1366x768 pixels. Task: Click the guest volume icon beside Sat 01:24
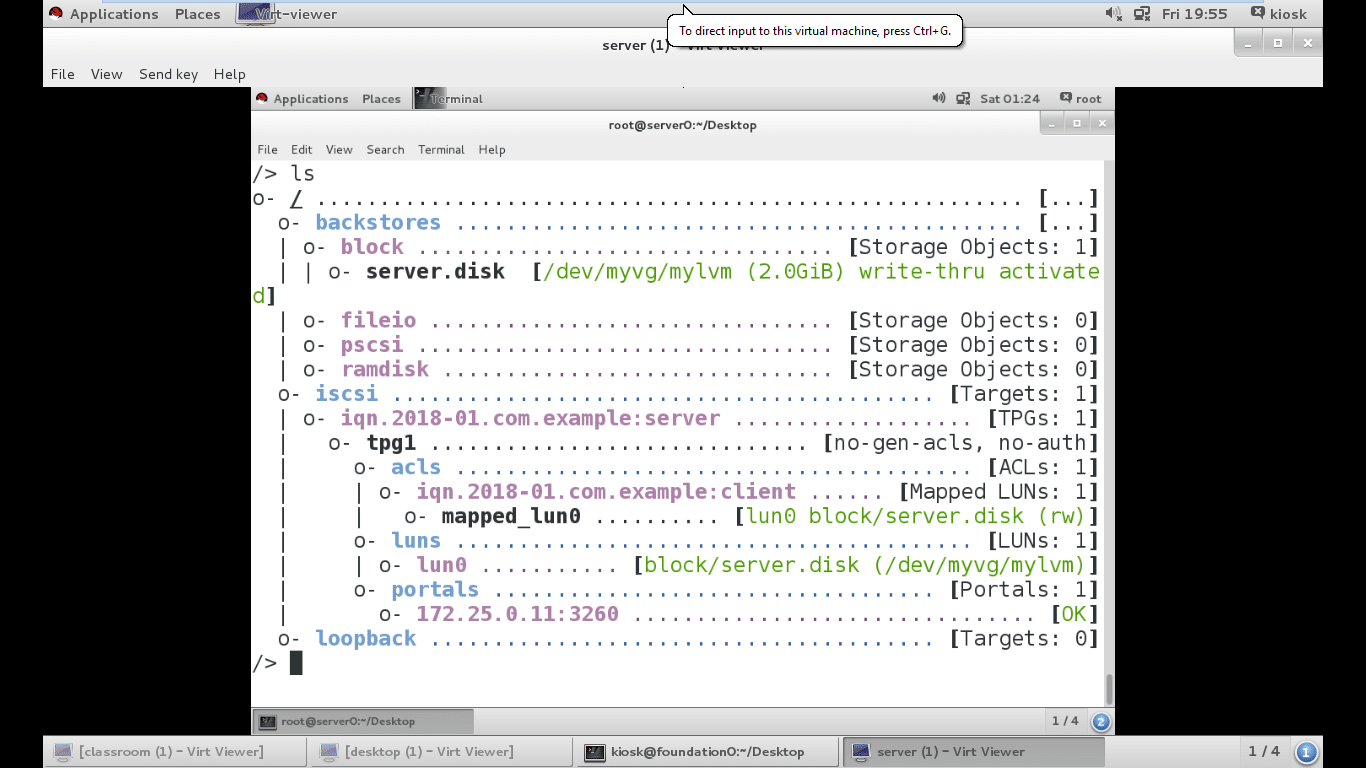click(938, 99)
